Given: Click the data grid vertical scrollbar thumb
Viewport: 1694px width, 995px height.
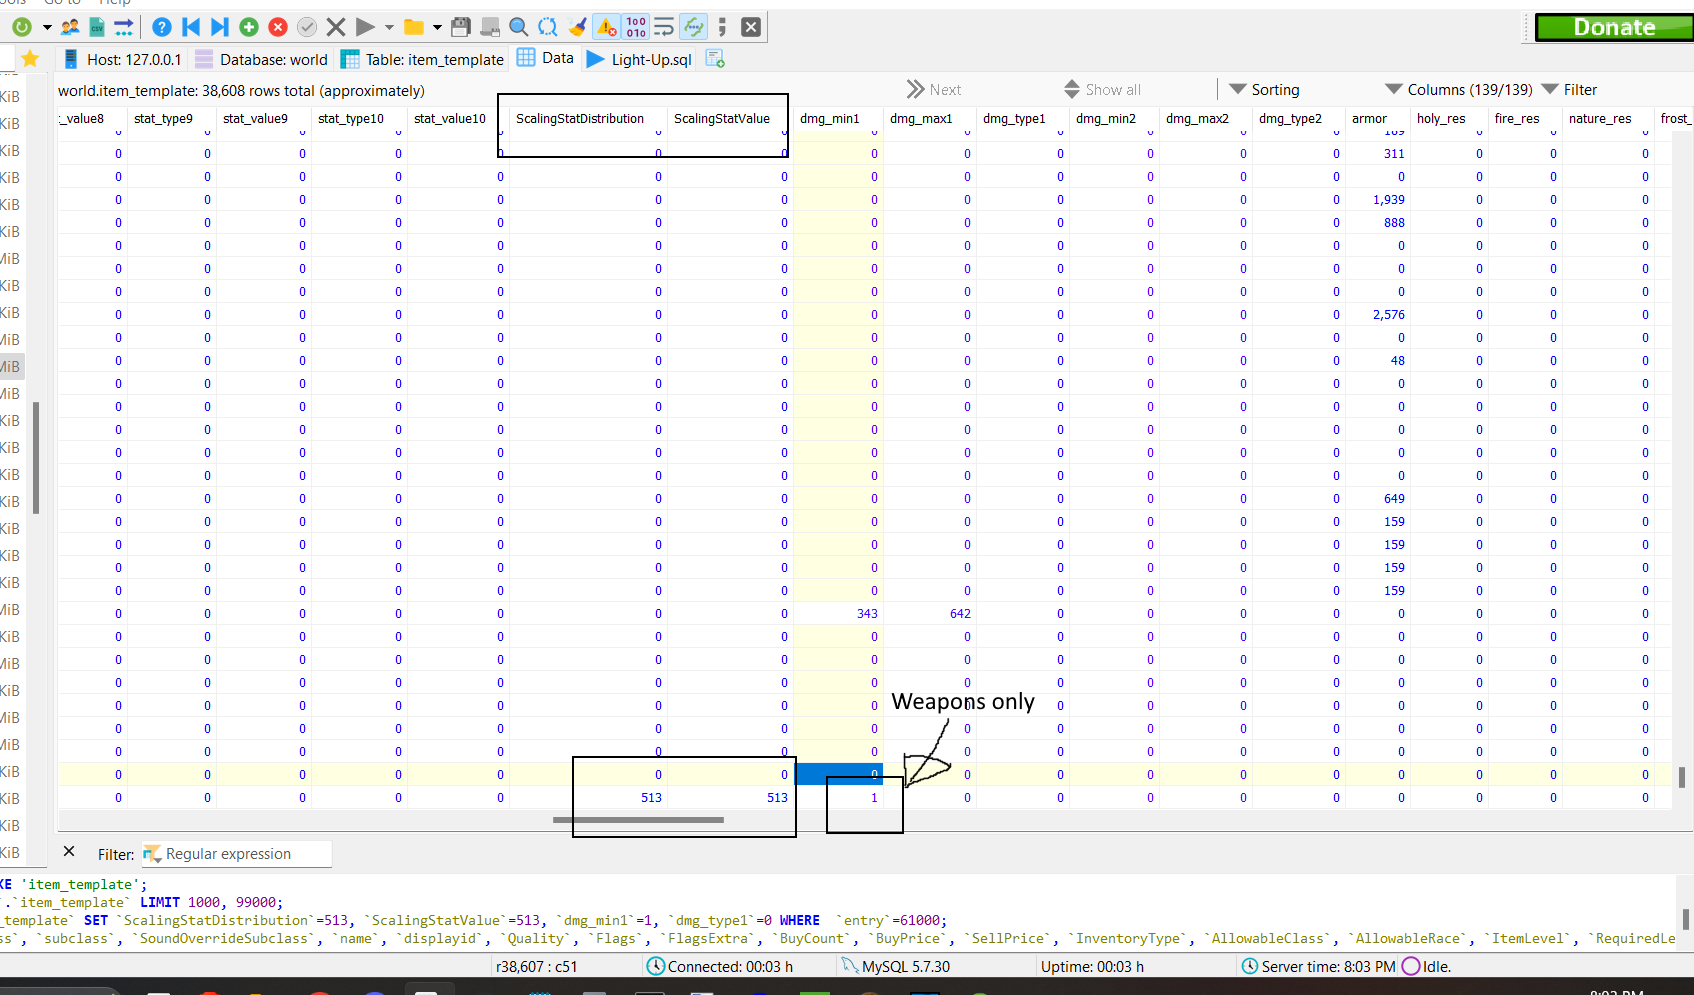Looking at the screenshot, I should tap(1682, 777).
